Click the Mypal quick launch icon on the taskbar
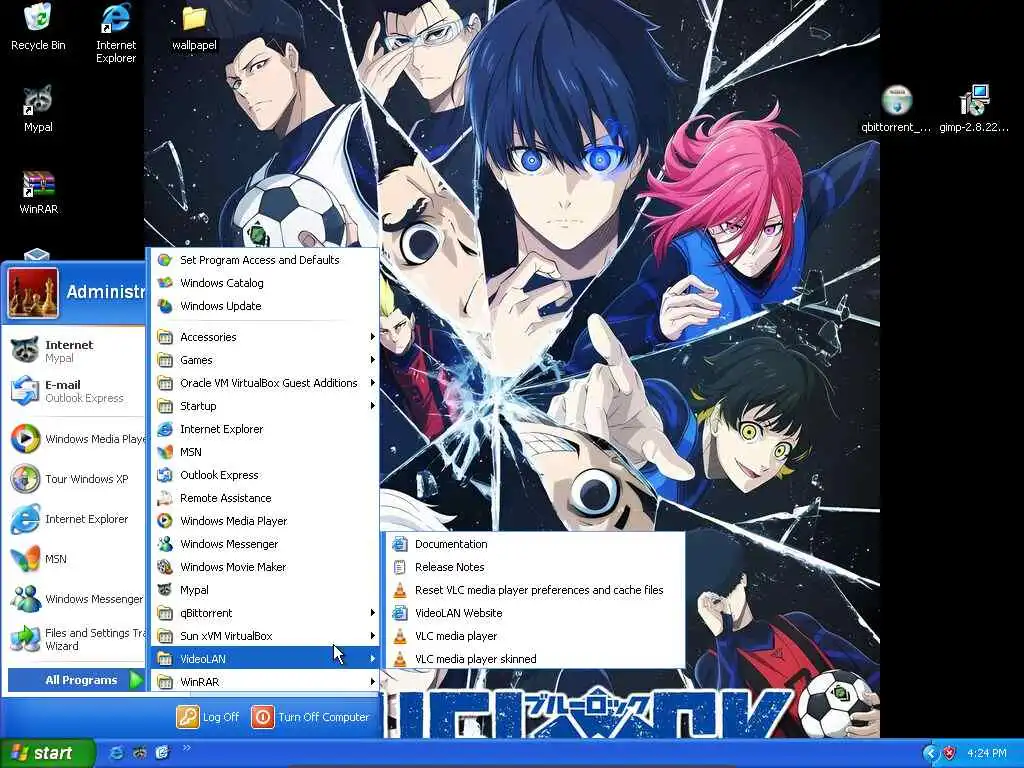Screen dimensions: 1024x768 (x=139, y=753)
